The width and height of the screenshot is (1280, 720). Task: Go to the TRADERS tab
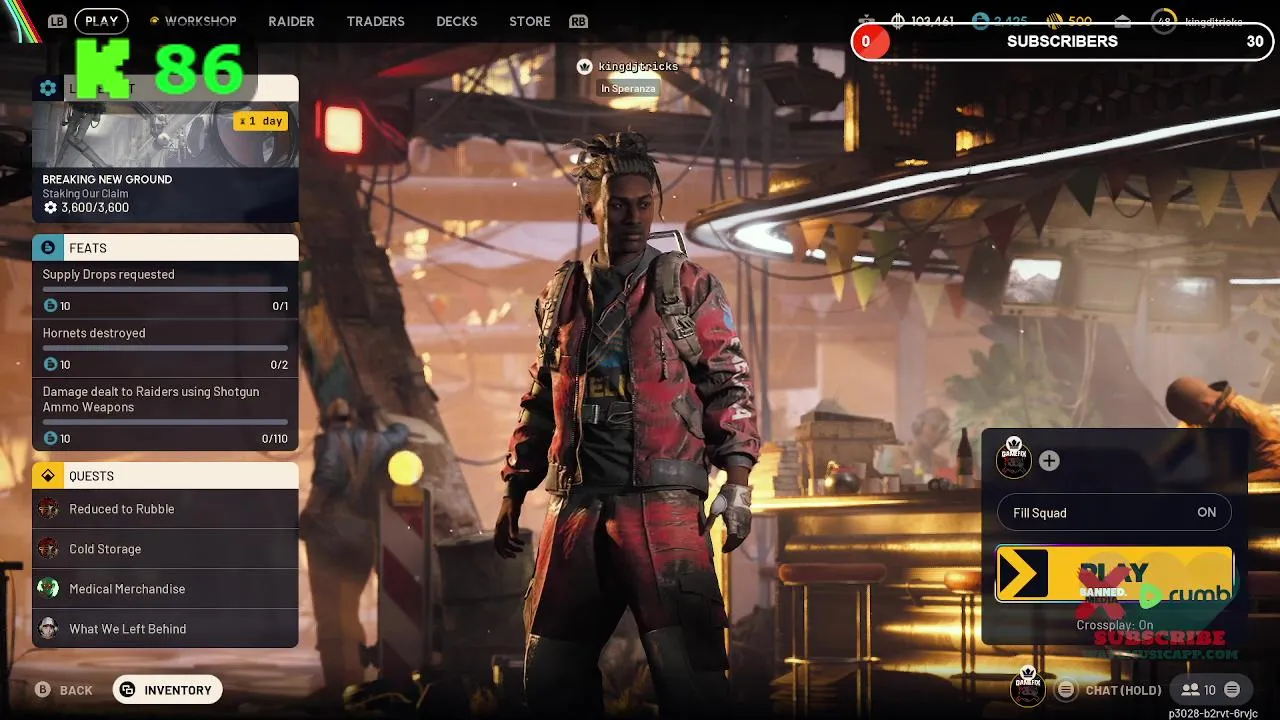(375, 21)
